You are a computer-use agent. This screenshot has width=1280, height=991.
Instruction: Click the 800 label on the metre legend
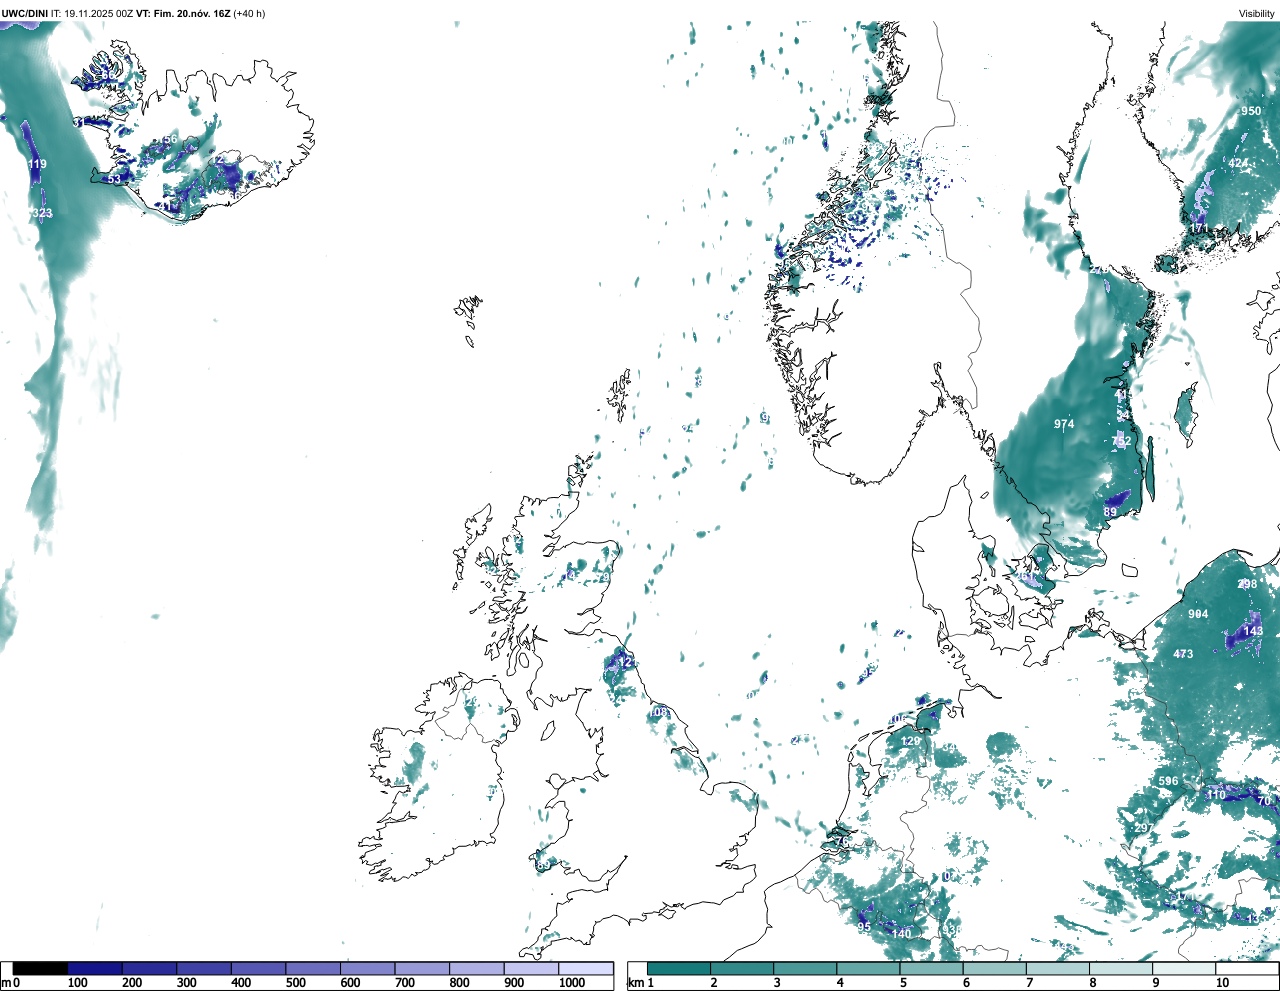[x=459, y=983]
